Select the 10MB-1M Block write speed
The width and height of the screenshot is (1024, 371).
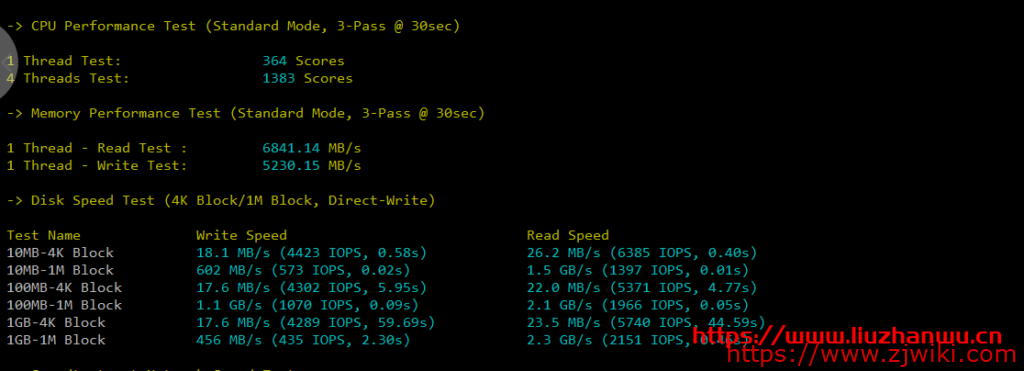click(x=303, y=270)
